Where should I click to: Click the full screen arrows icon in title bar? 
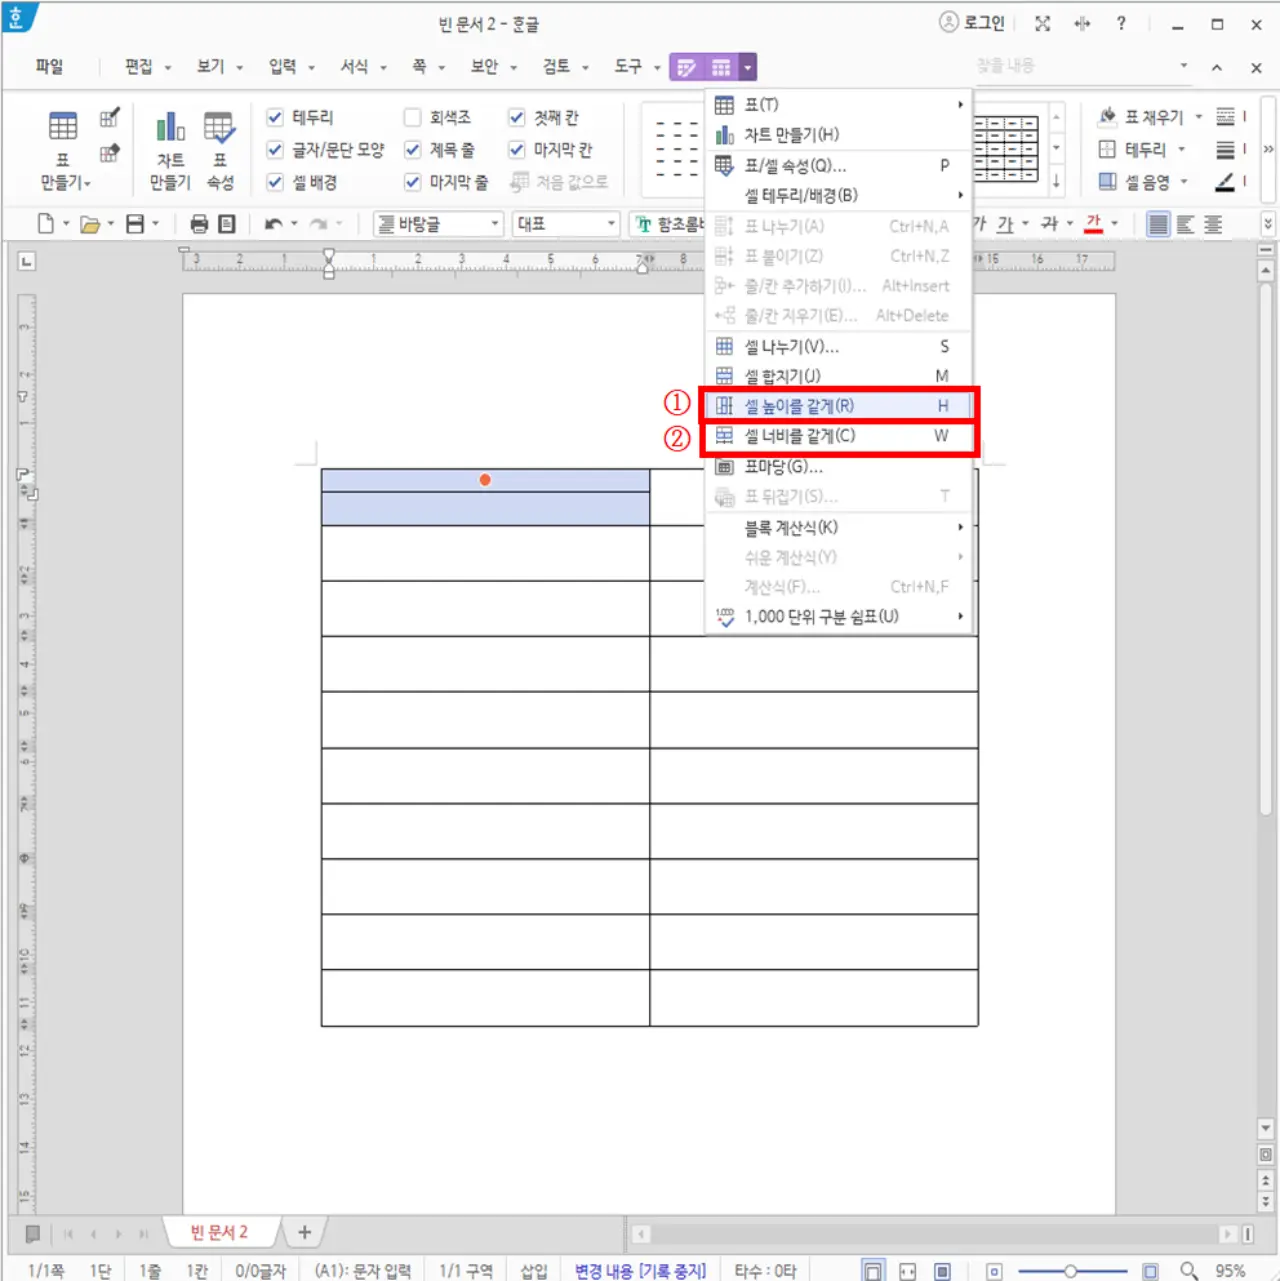click(1043, 23)
